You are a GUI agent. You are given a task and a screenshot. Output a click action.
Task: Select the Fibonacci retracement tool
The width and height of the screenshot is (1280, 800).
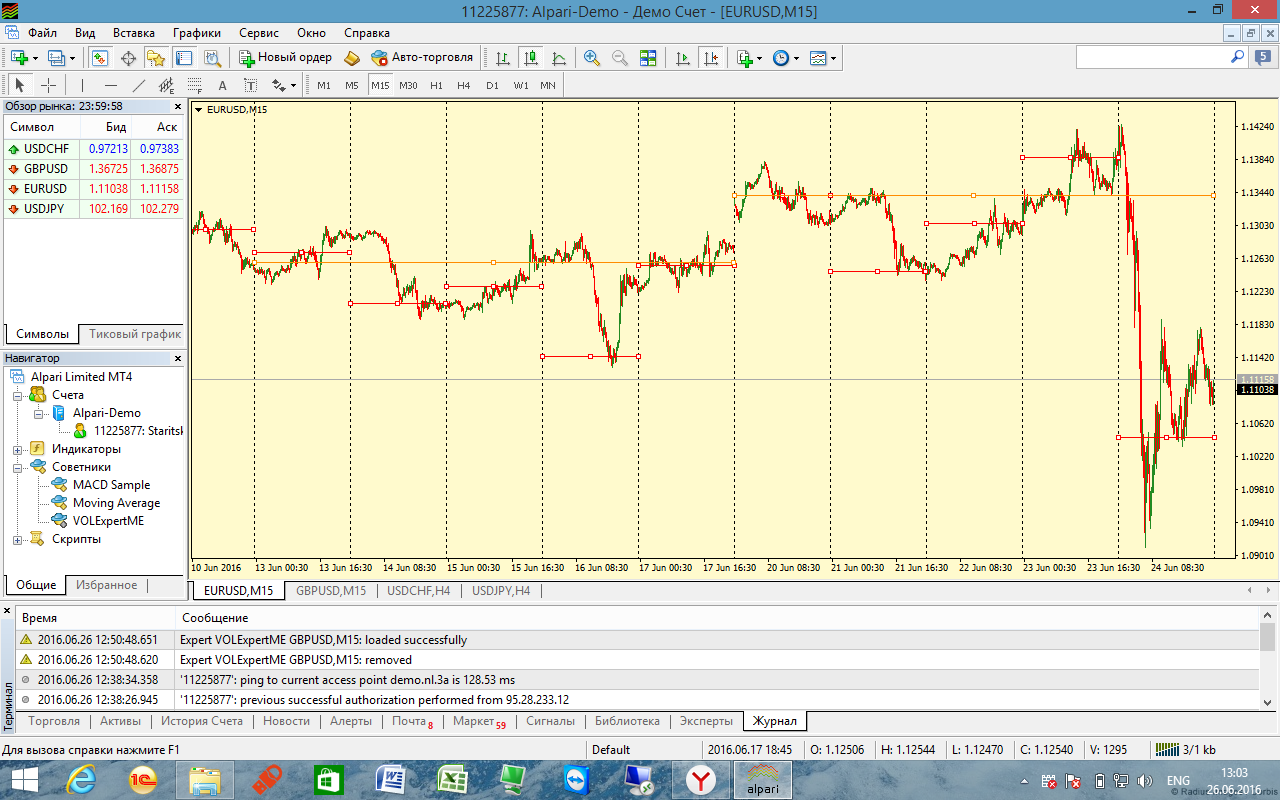[x=194, y=85]
